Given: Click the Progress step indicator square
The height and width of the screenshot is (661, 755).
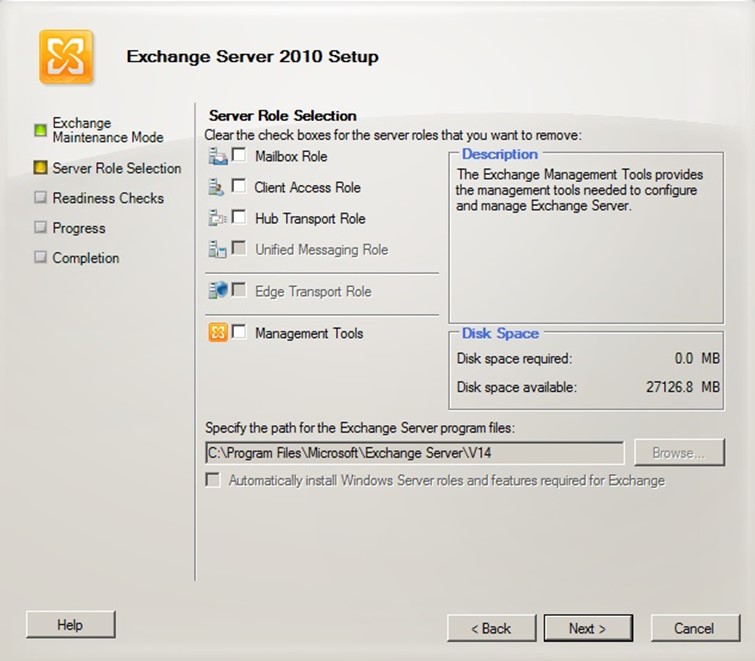Looking at the screenshot, I should [40, 227].
